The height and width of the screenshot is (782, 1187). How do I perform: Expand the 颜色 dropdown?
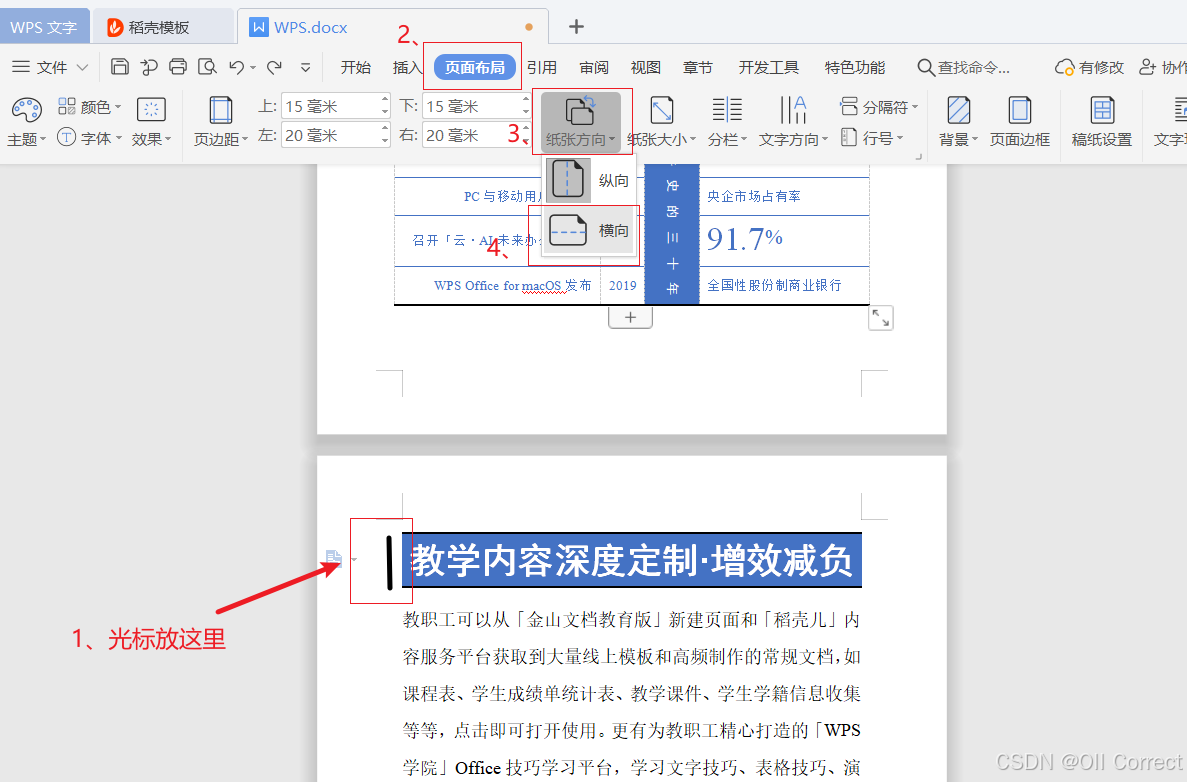[89, 107]
